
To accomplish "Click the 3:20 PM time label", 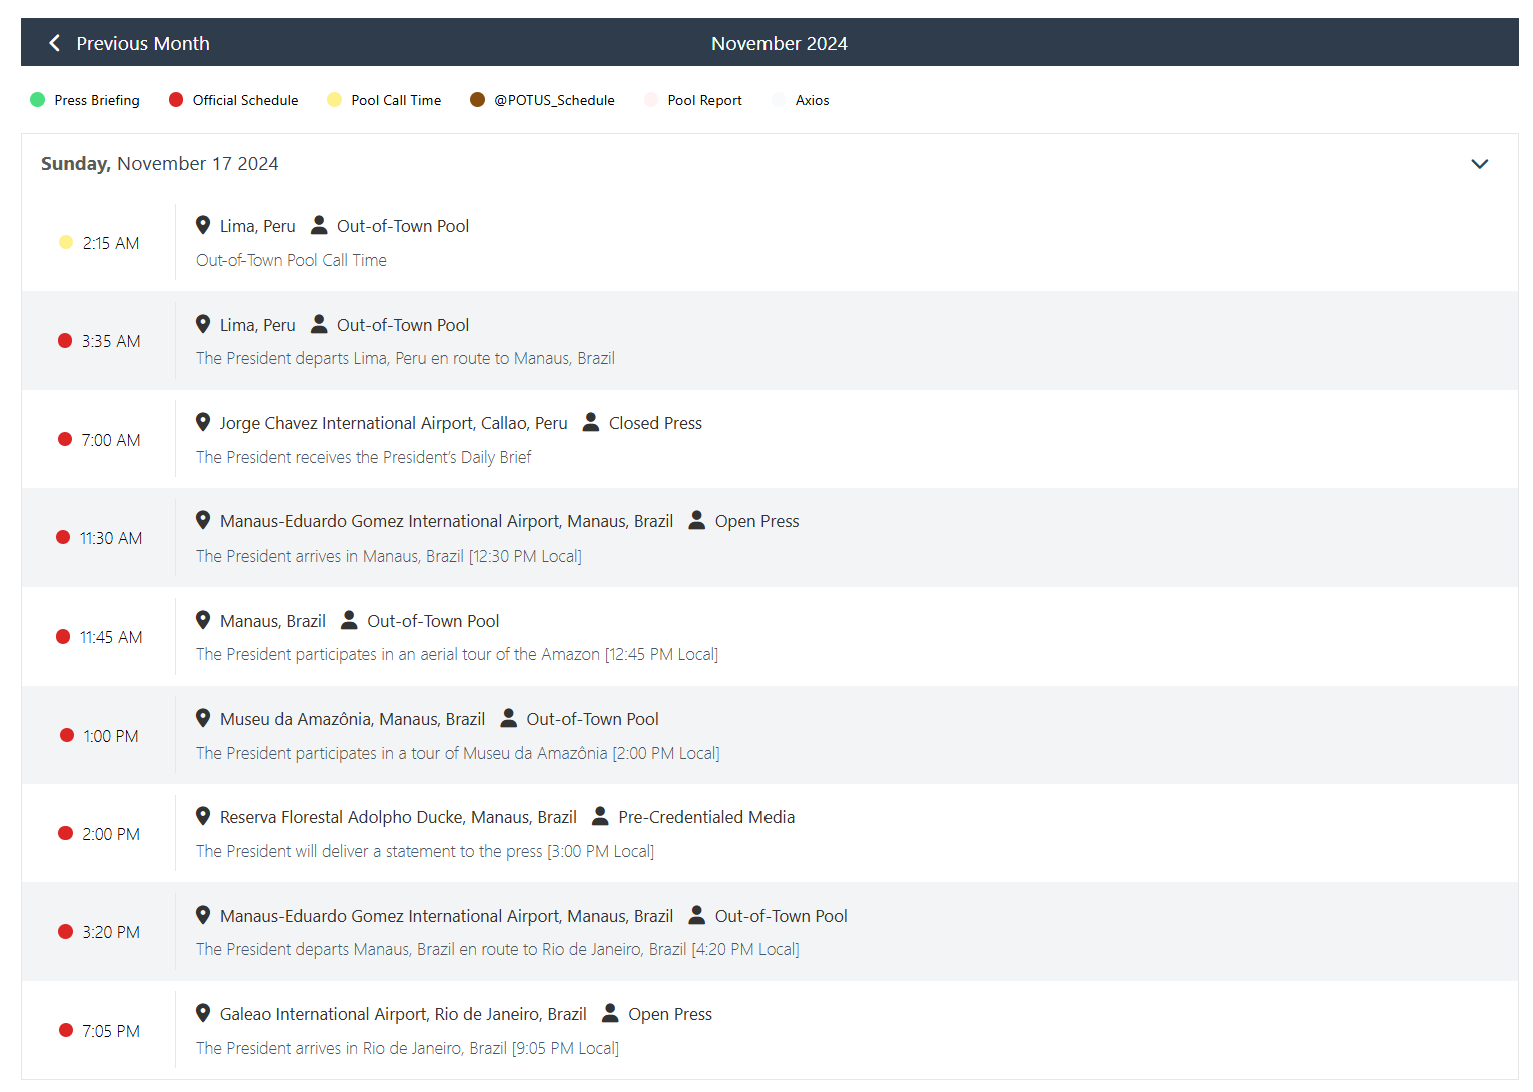I will 111,932.
